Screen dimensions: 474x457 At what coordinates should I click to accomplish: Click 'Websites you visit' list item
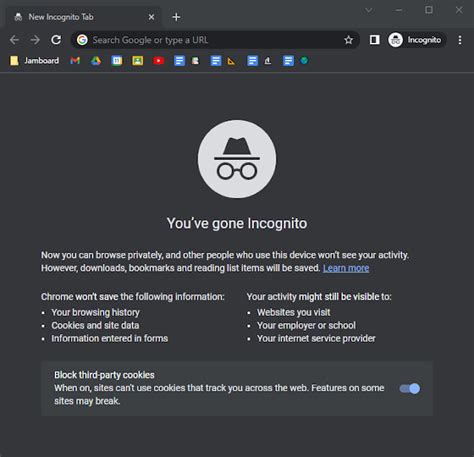(x=294, y=312)
